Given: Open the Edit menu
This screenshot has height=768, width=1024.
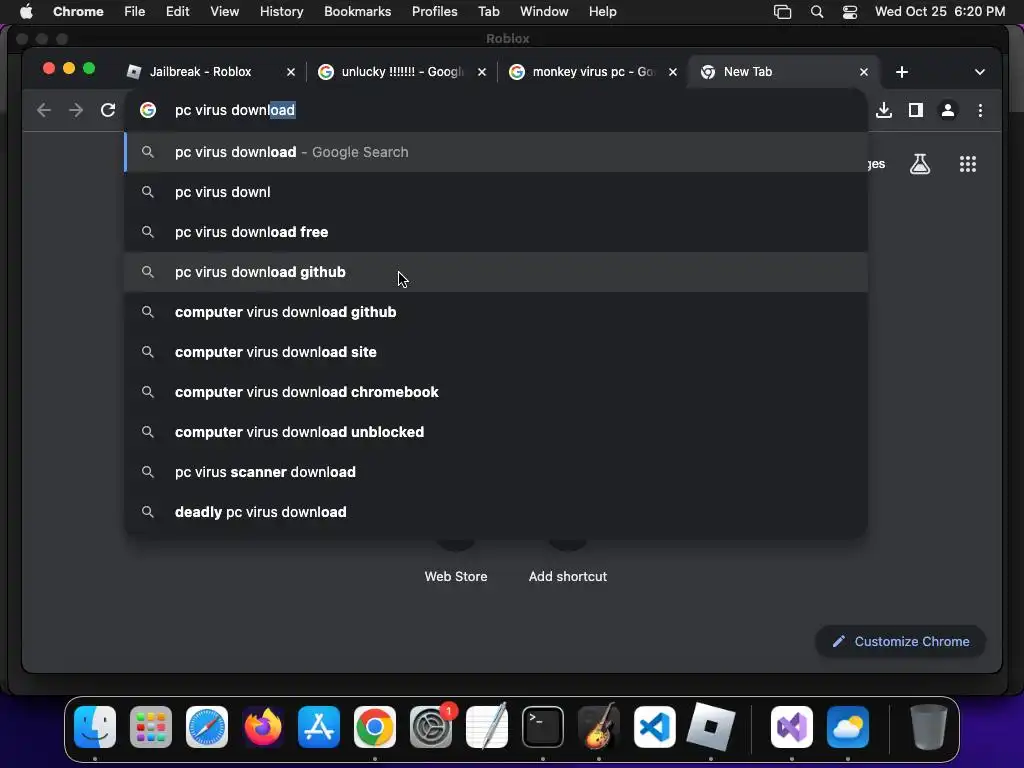Looking at the screenshot, I should (178, 12).
